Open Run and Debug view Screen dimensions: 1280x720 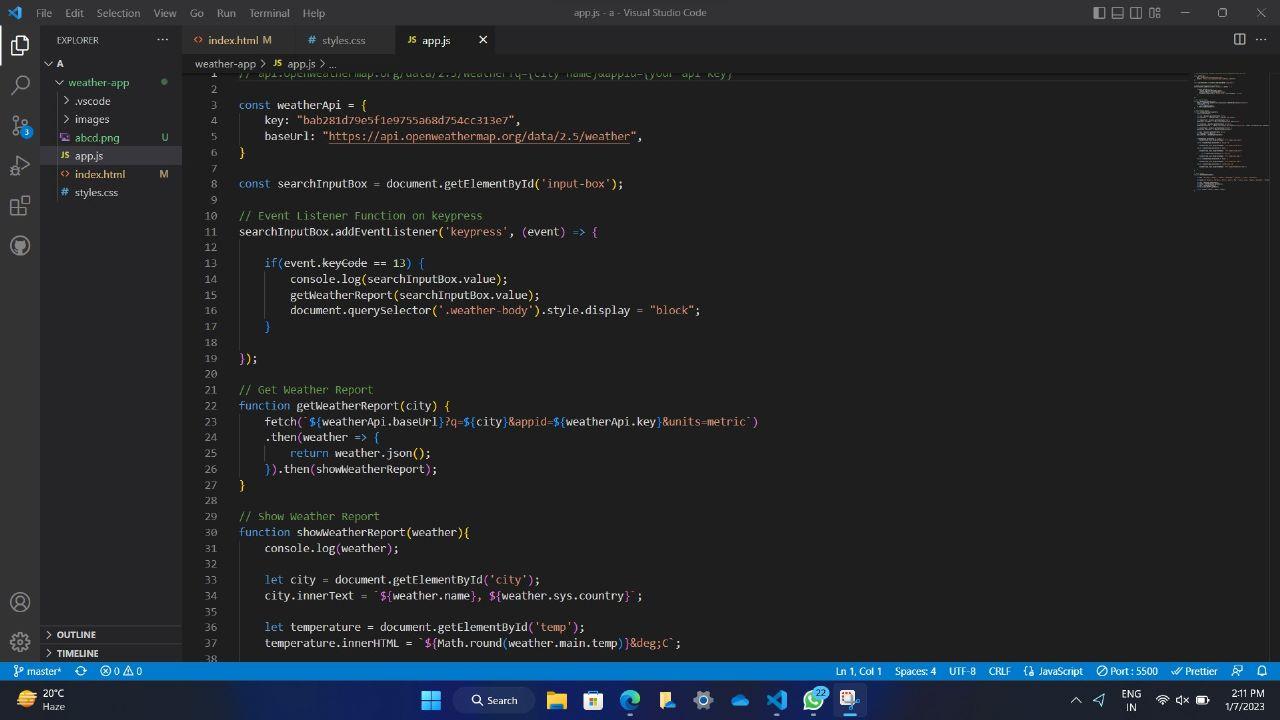20,166
